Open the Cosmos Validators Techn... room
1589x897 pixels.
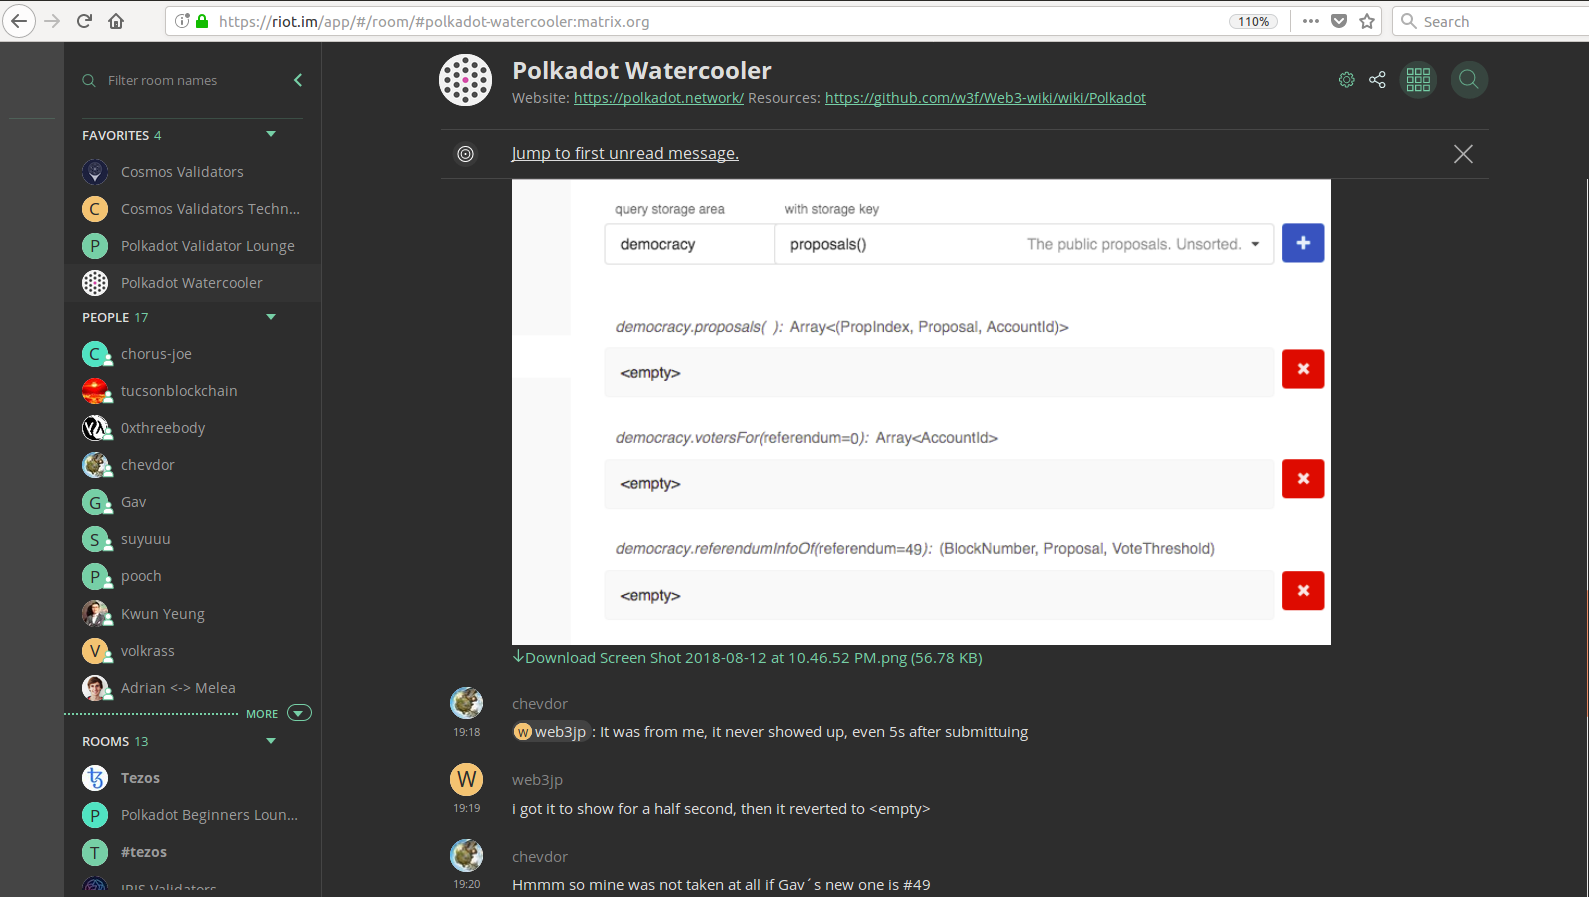[192, 209]
